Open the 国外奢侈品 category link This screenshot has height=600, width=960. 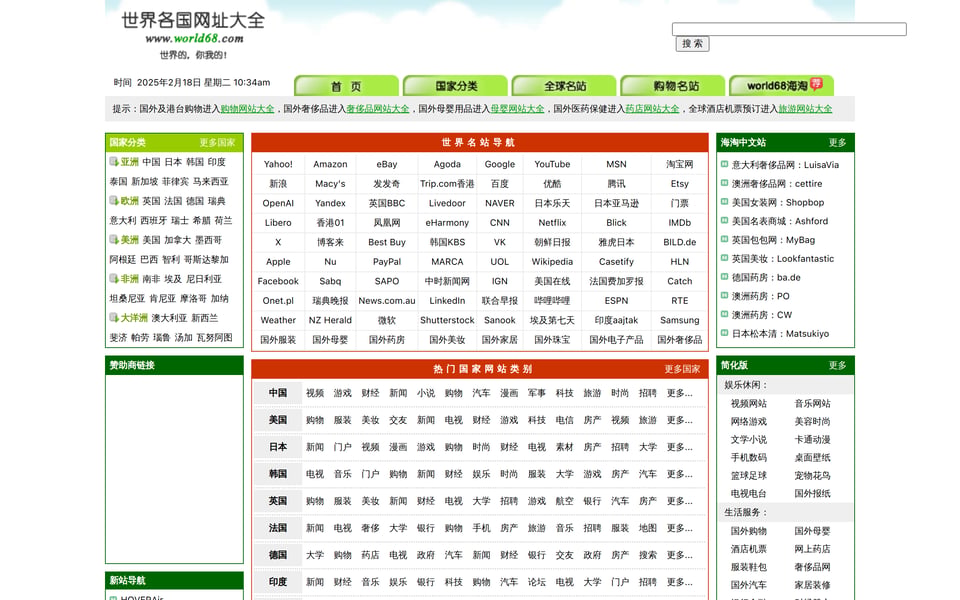pos(680,339)
